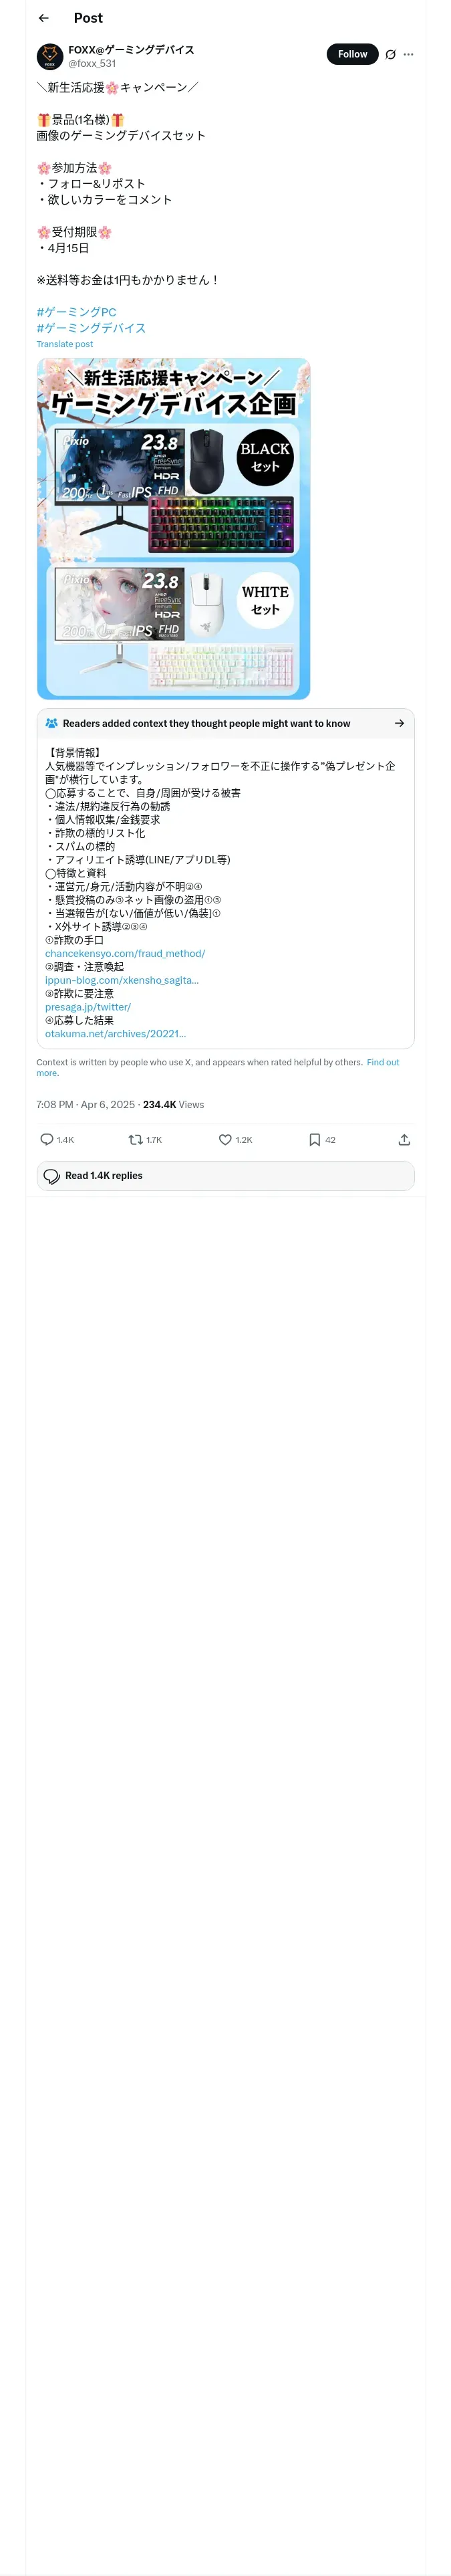Bookmark this post
The width and height of the screenshot is (451, 2576).
click(x=314, y=1139)
